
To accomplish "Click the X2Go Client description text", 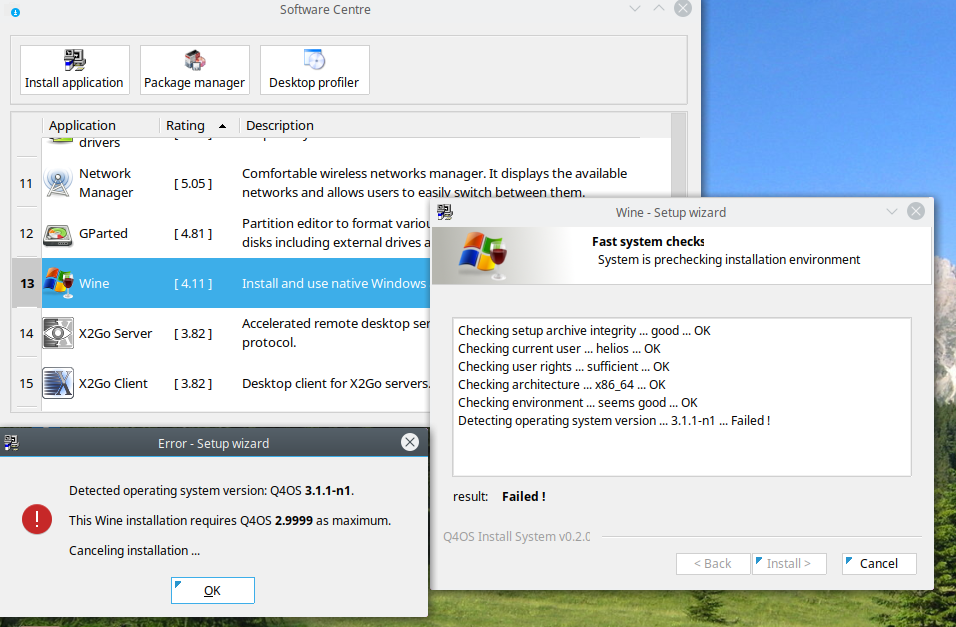I will click(x=336, y=384).
